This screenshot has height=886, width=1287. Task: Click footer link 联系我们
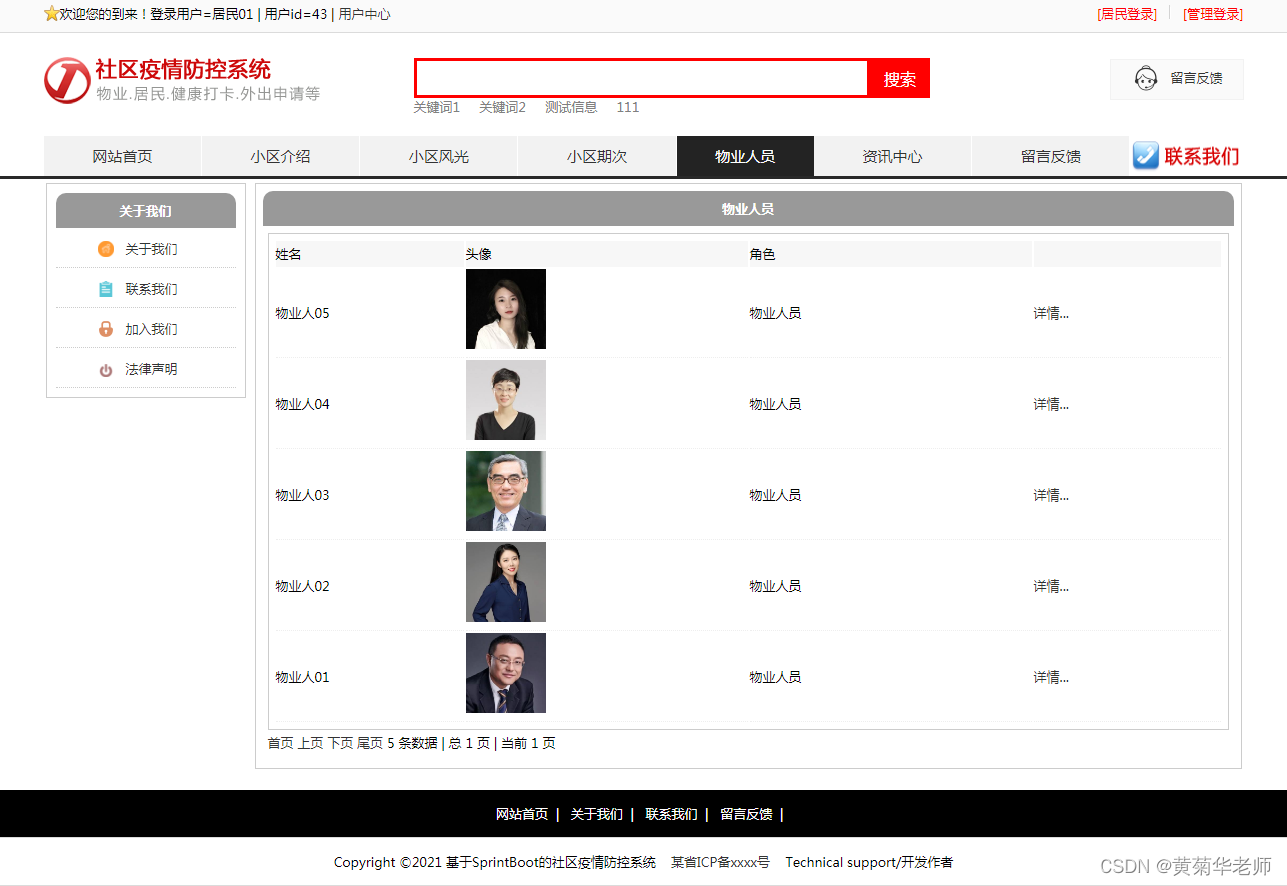[671, 814]
